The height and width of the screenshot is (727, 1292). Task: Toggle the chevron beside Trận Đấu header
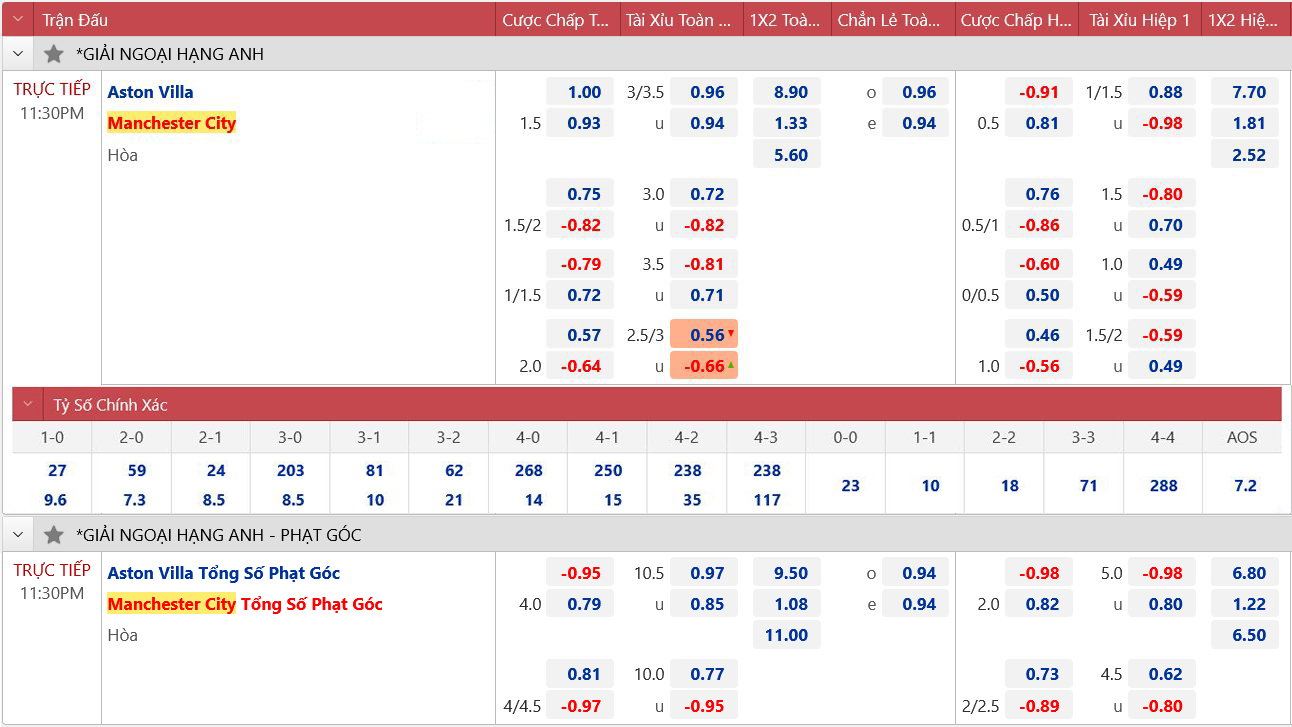click(x=18, y=20)
